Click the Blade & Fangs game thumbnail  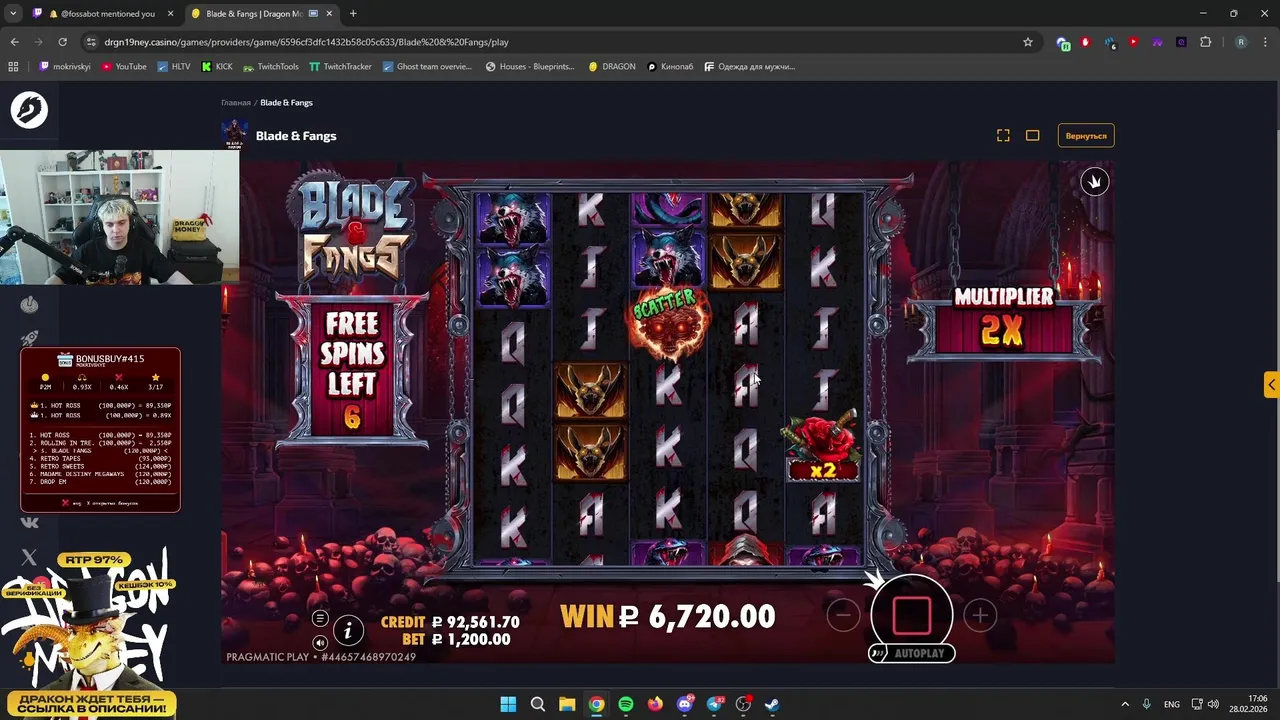pos(234,135)
